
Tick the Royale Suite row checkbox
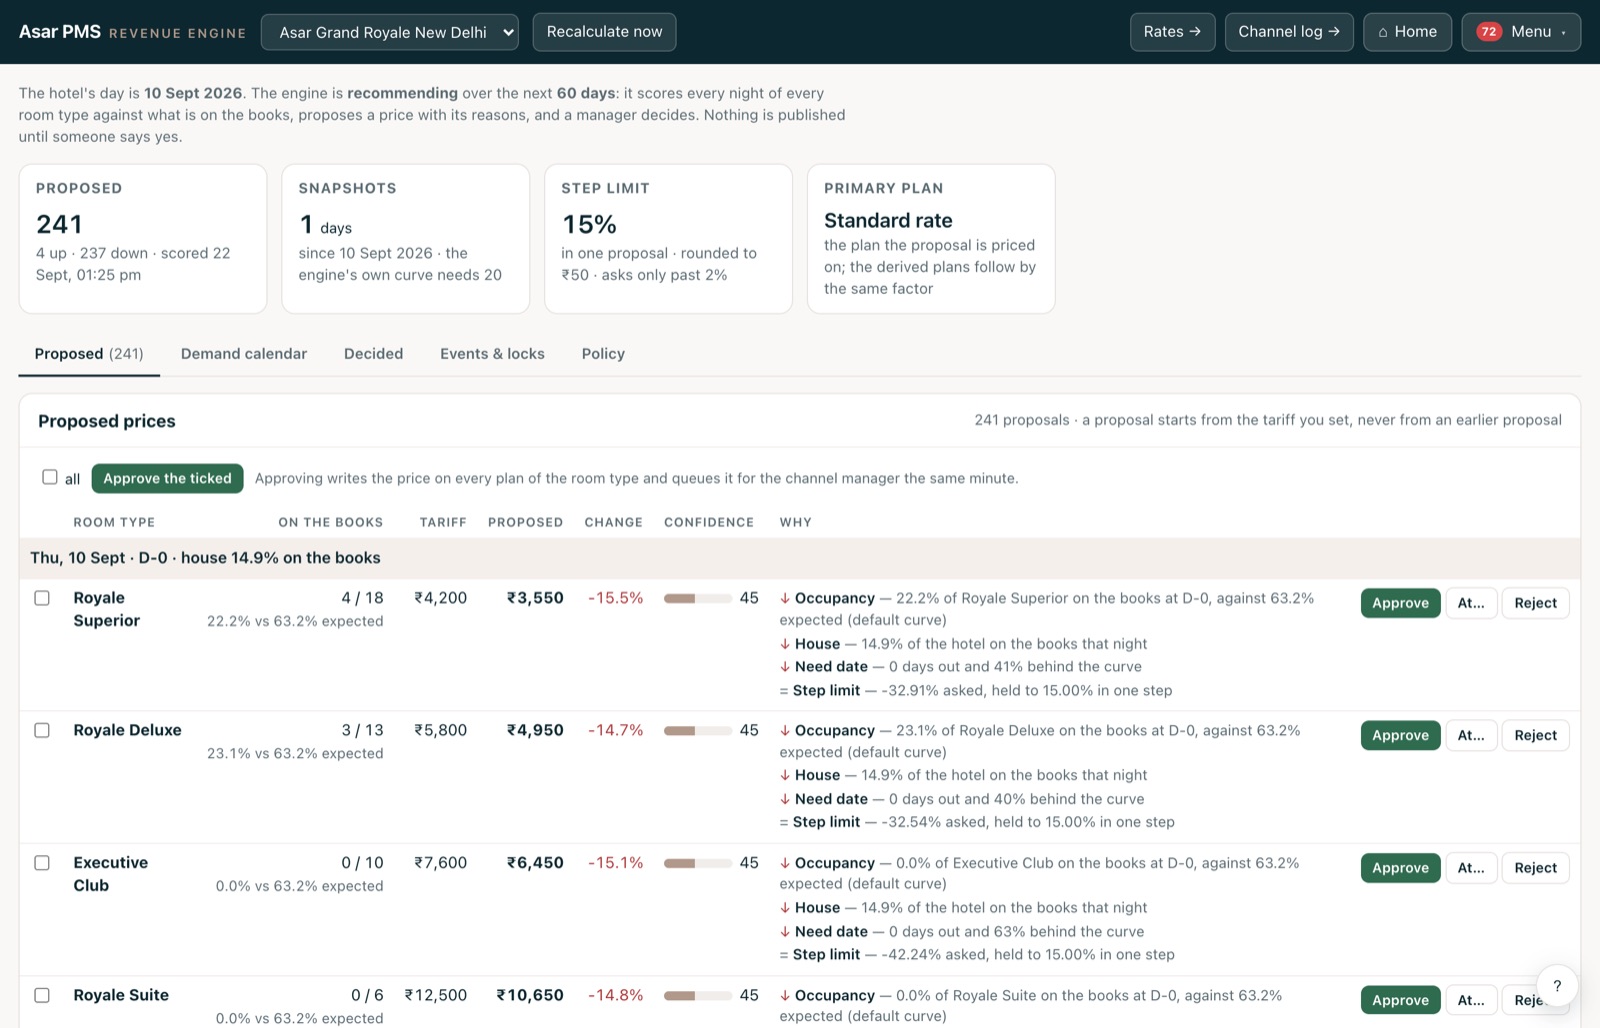42,995
